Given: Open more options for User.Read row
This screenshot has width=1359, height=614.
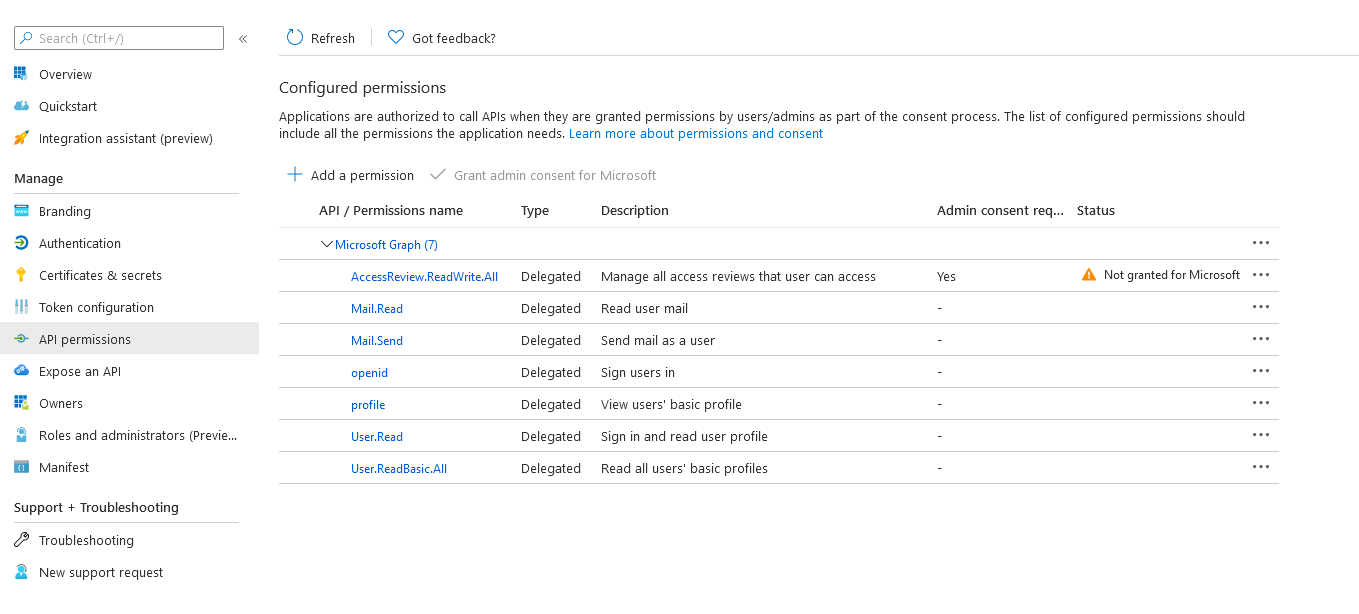Looking at the screenshot, I should (x=1261, y=435).
